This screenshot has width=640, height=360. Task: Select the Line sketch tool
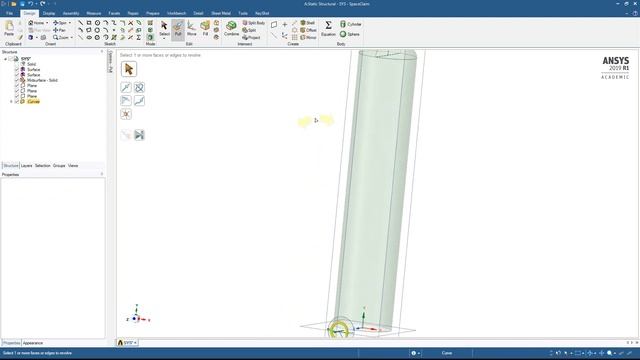click(x=80, y=23)
